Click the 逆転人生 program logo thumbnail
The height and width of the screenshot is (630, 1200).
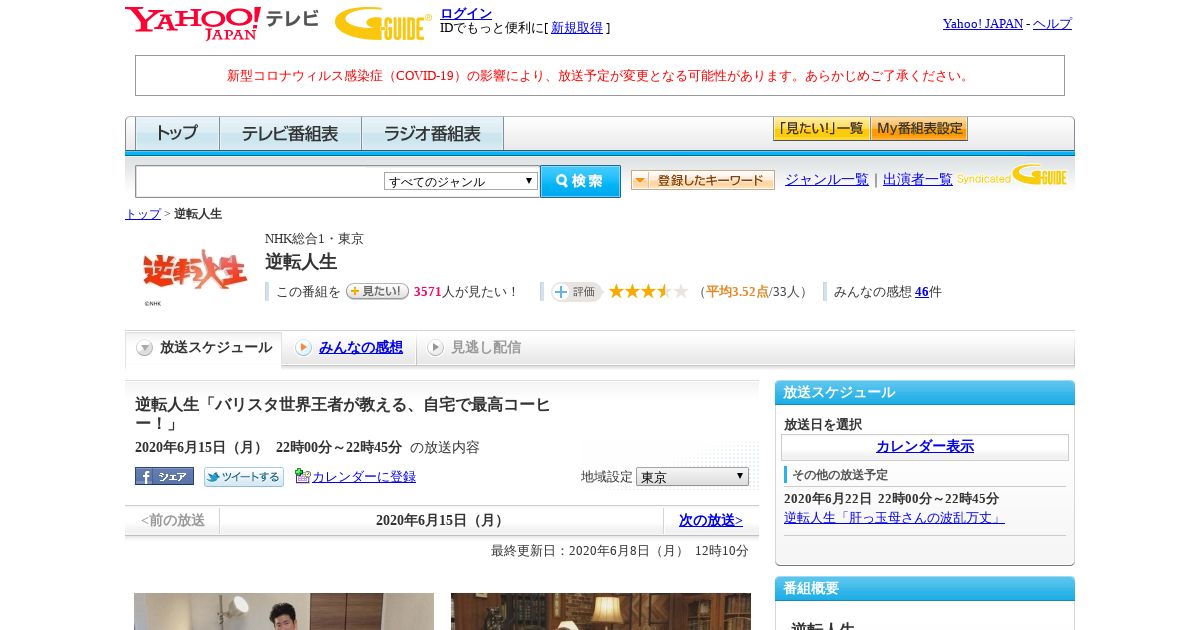(x=195, y=271)
